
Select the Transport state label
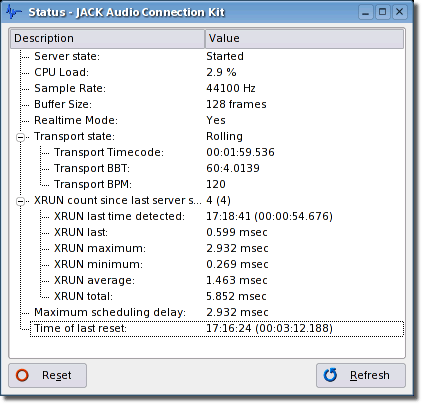74,136
